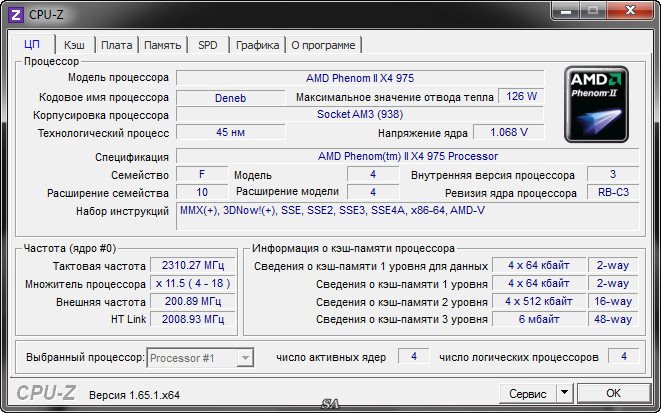Viewport: 661px width, 413px height.
Task: Click the 2310.27 МГц clock frequency value
Action: [193, 266]
